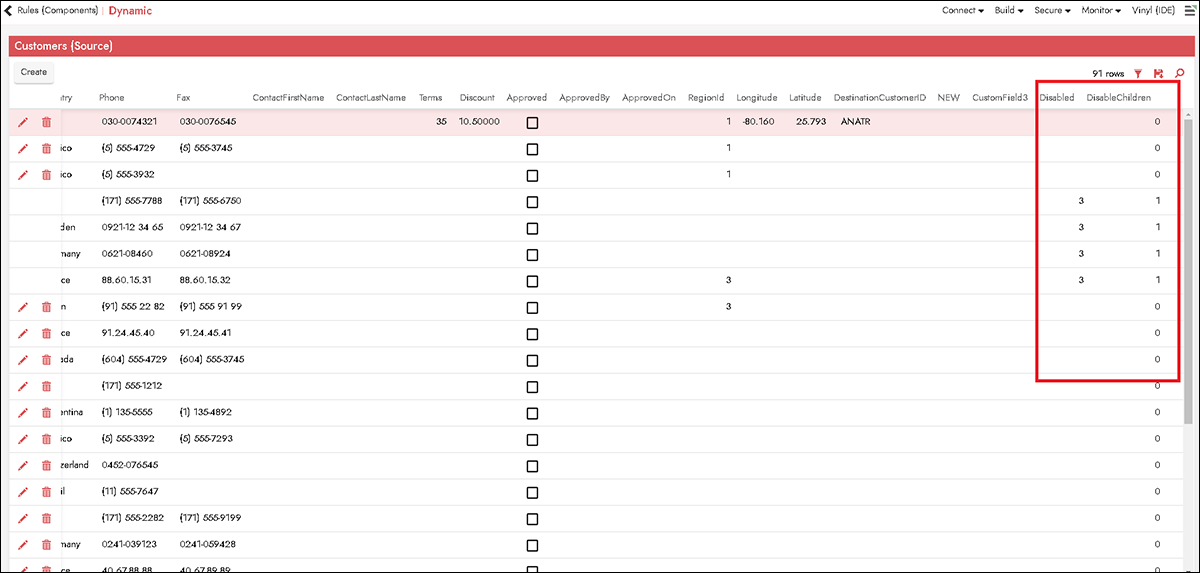
Task: Click pencil icon for phone 91.24.45.40 row
Action: pyautogui.click(x=23, y=333)
